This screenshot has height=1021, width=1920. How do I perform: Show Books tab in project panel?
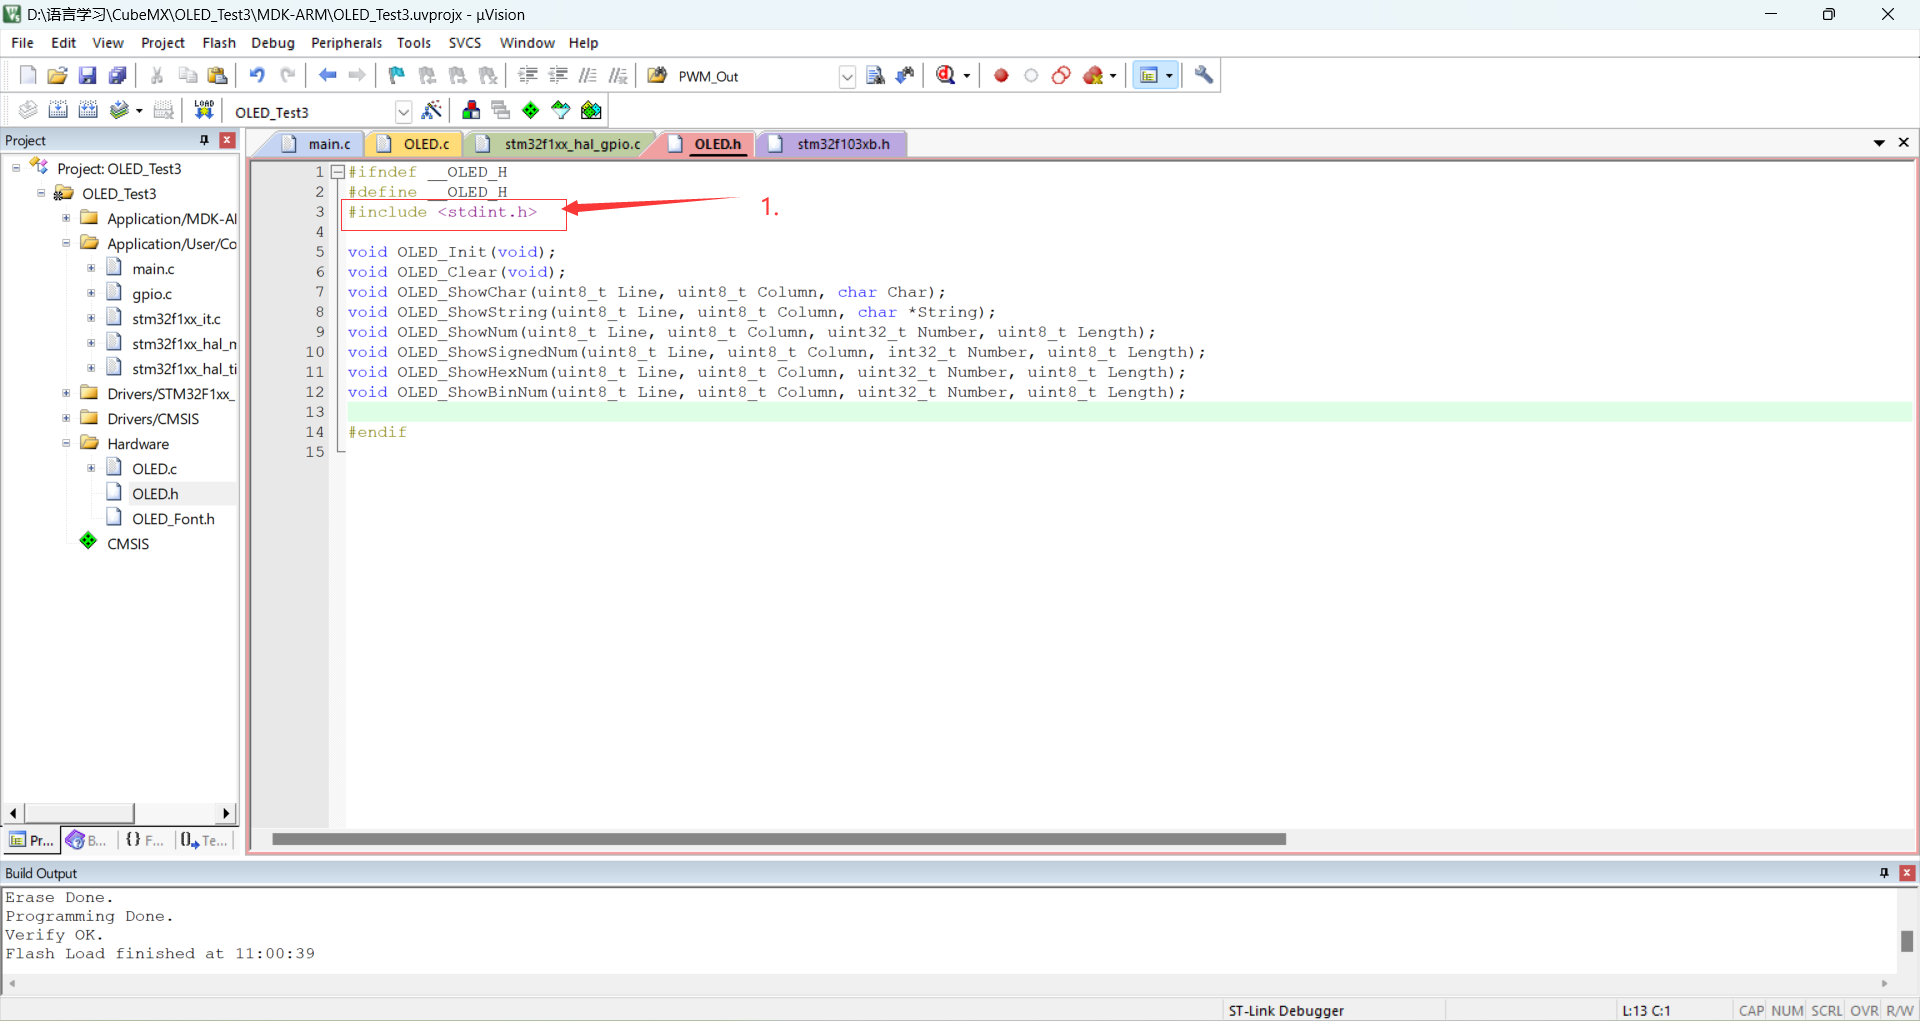(x=86, y=840)
